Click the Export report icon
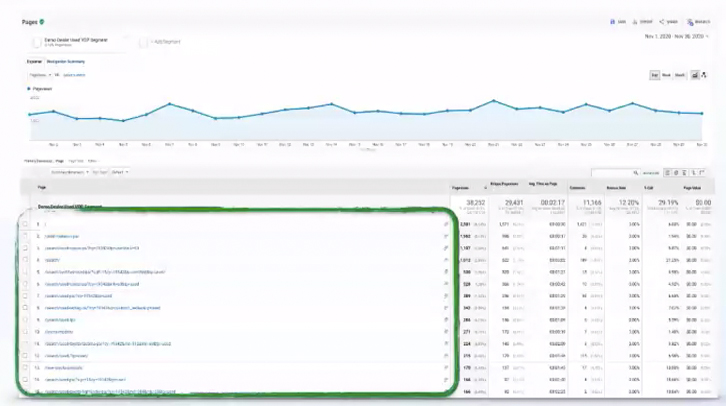 pos(635,22)
